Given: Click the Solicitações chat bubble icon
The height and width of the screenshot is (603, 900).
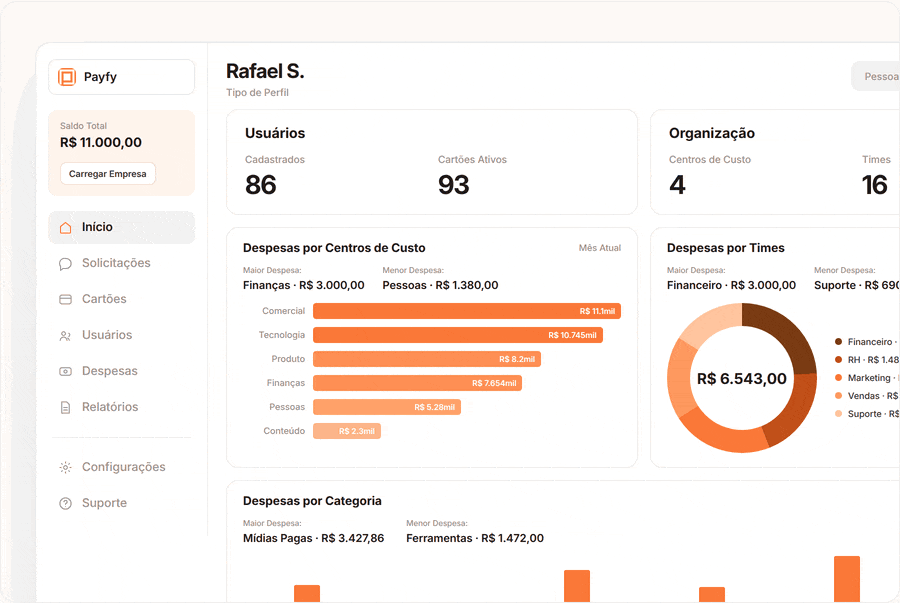Looking at the screenshot, I should [x=65, y=263].
